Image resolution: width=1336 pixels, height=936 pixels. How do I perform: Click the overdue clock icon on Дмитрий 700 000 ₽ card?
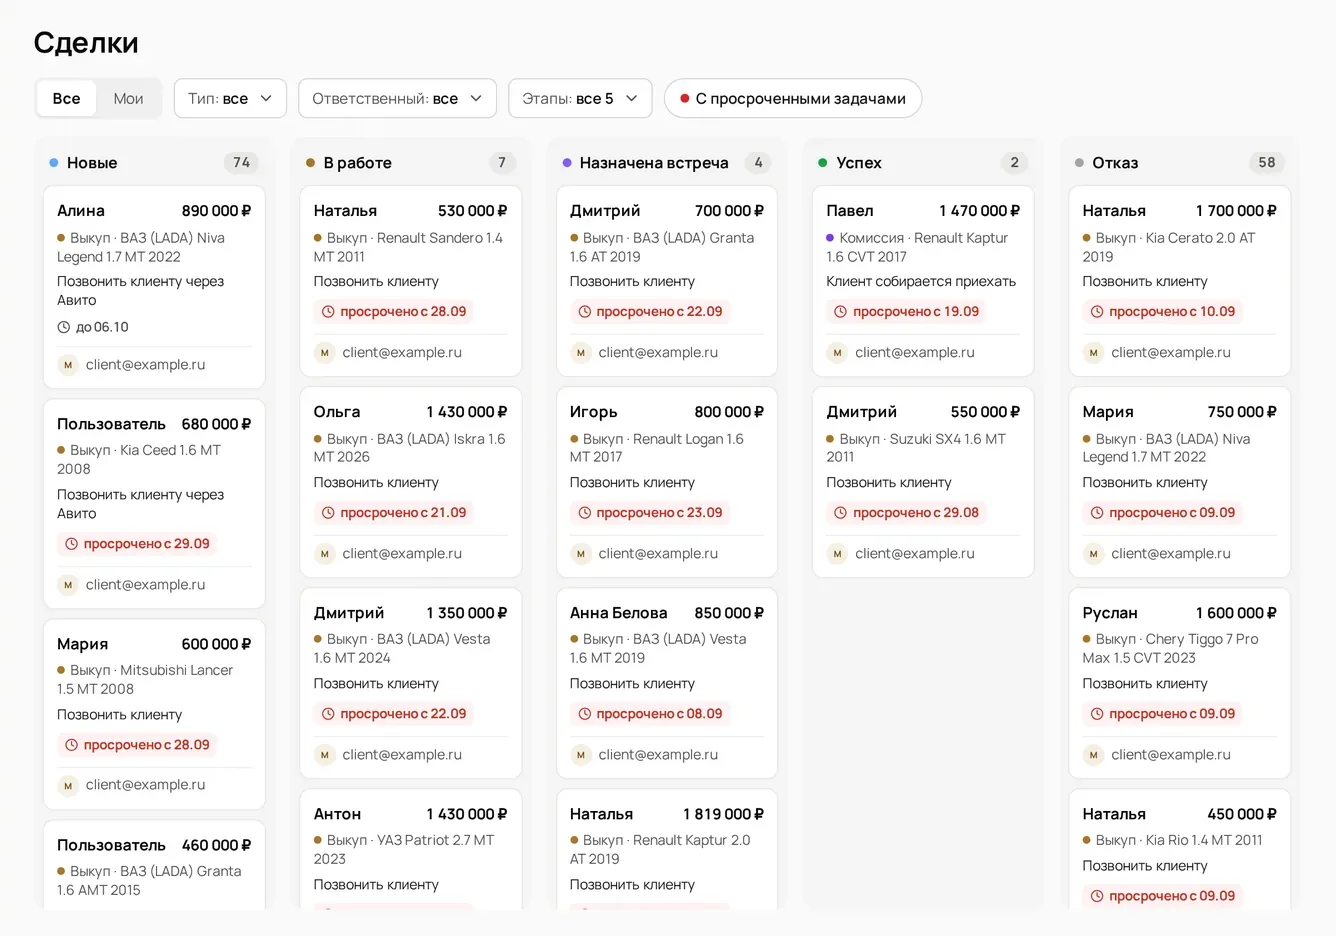584,312
